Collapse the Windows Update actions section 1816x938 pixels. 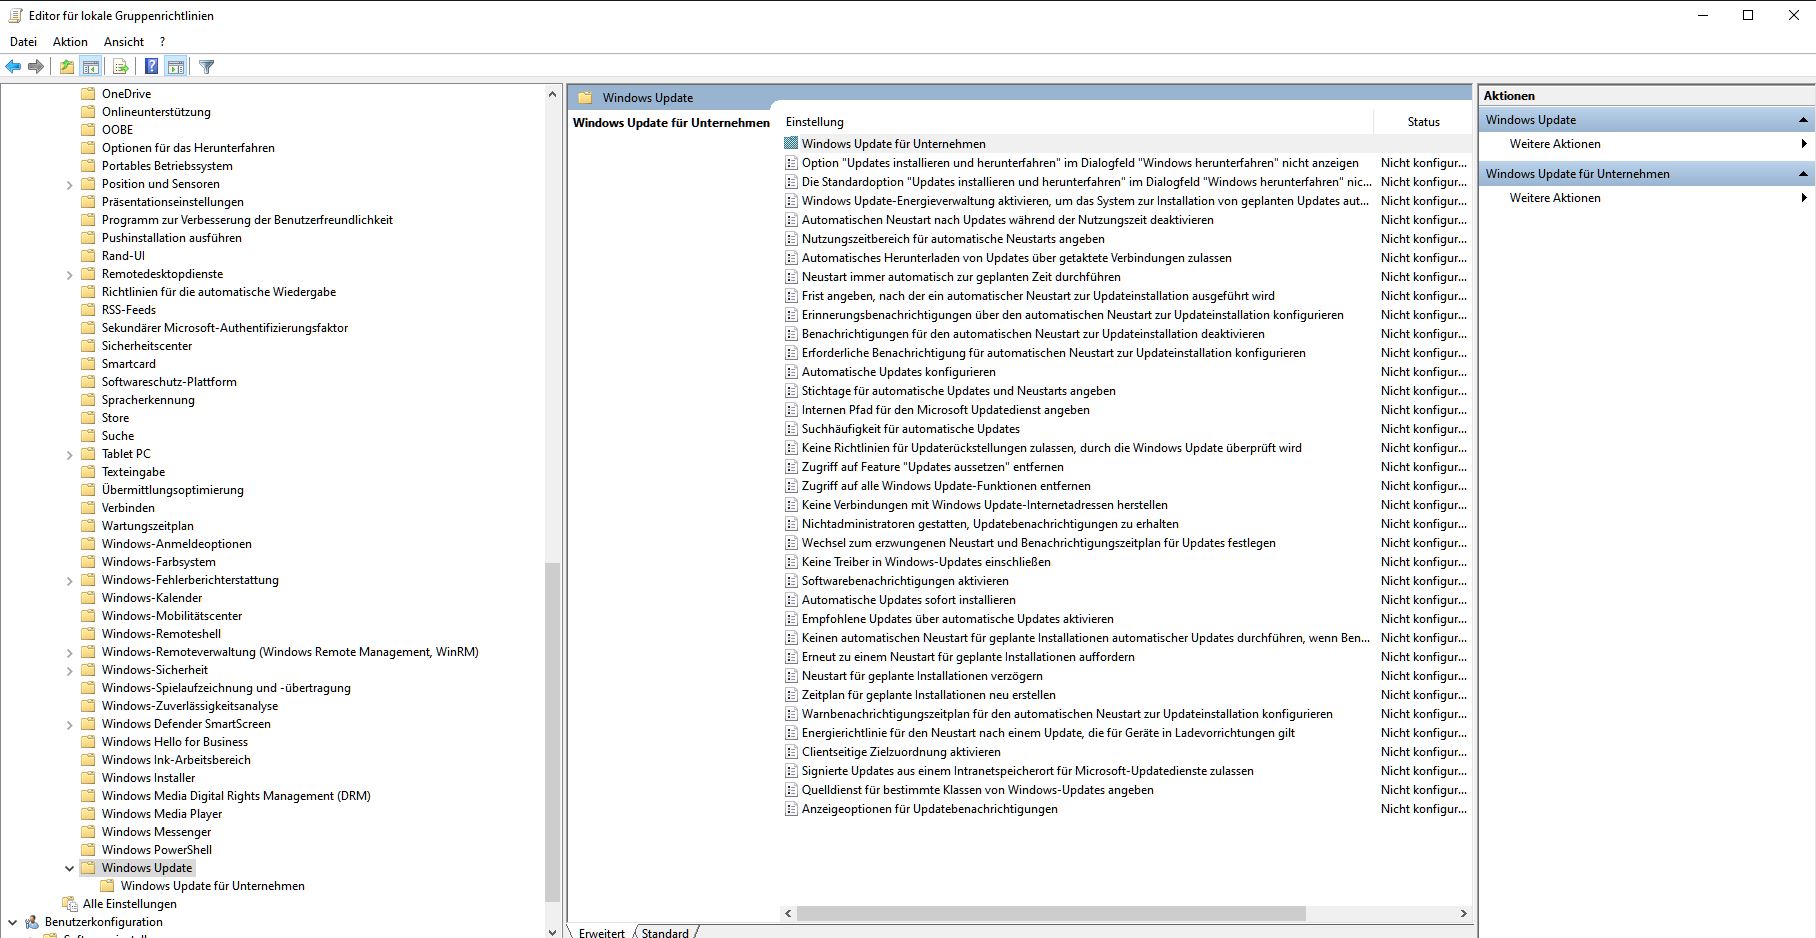coord(1803,120)
